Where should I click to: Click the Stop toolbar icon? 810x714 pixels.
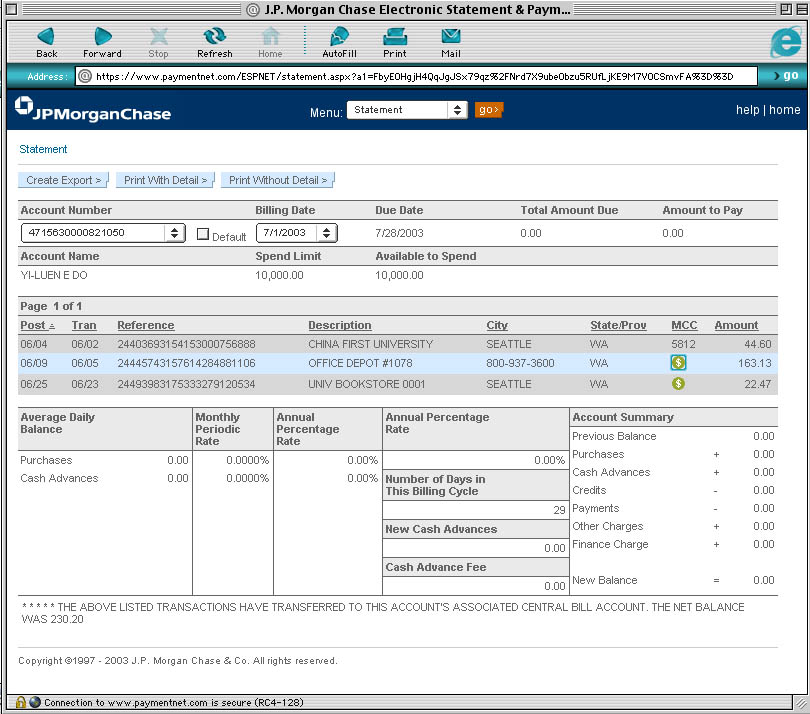click(x=159, y=36)
